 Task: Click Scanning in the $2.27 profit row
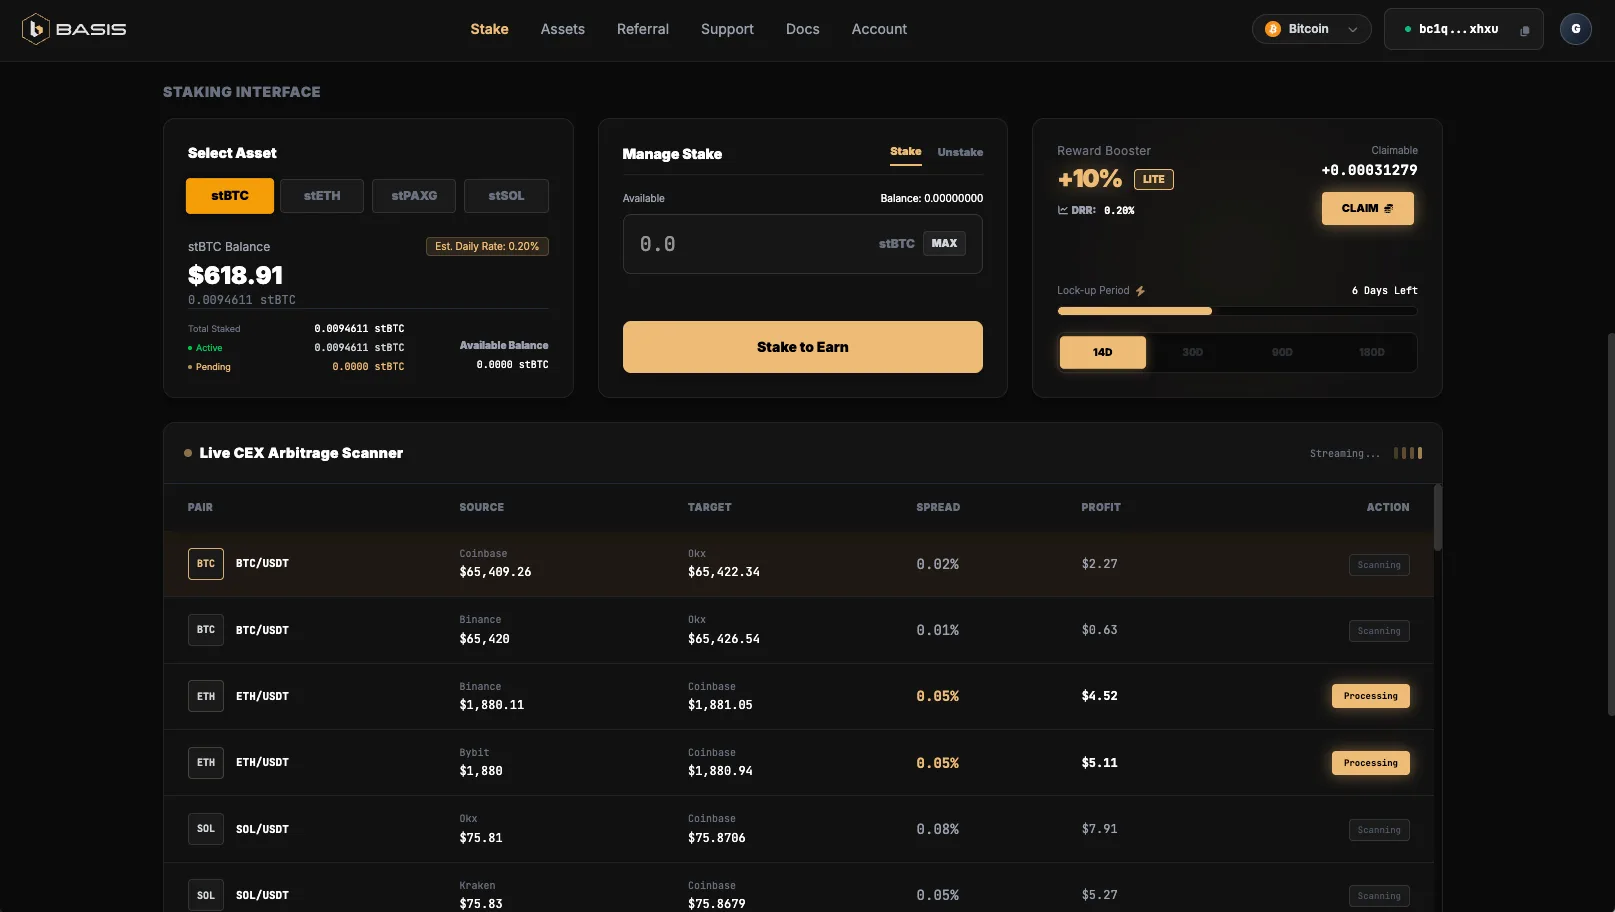1379,565
